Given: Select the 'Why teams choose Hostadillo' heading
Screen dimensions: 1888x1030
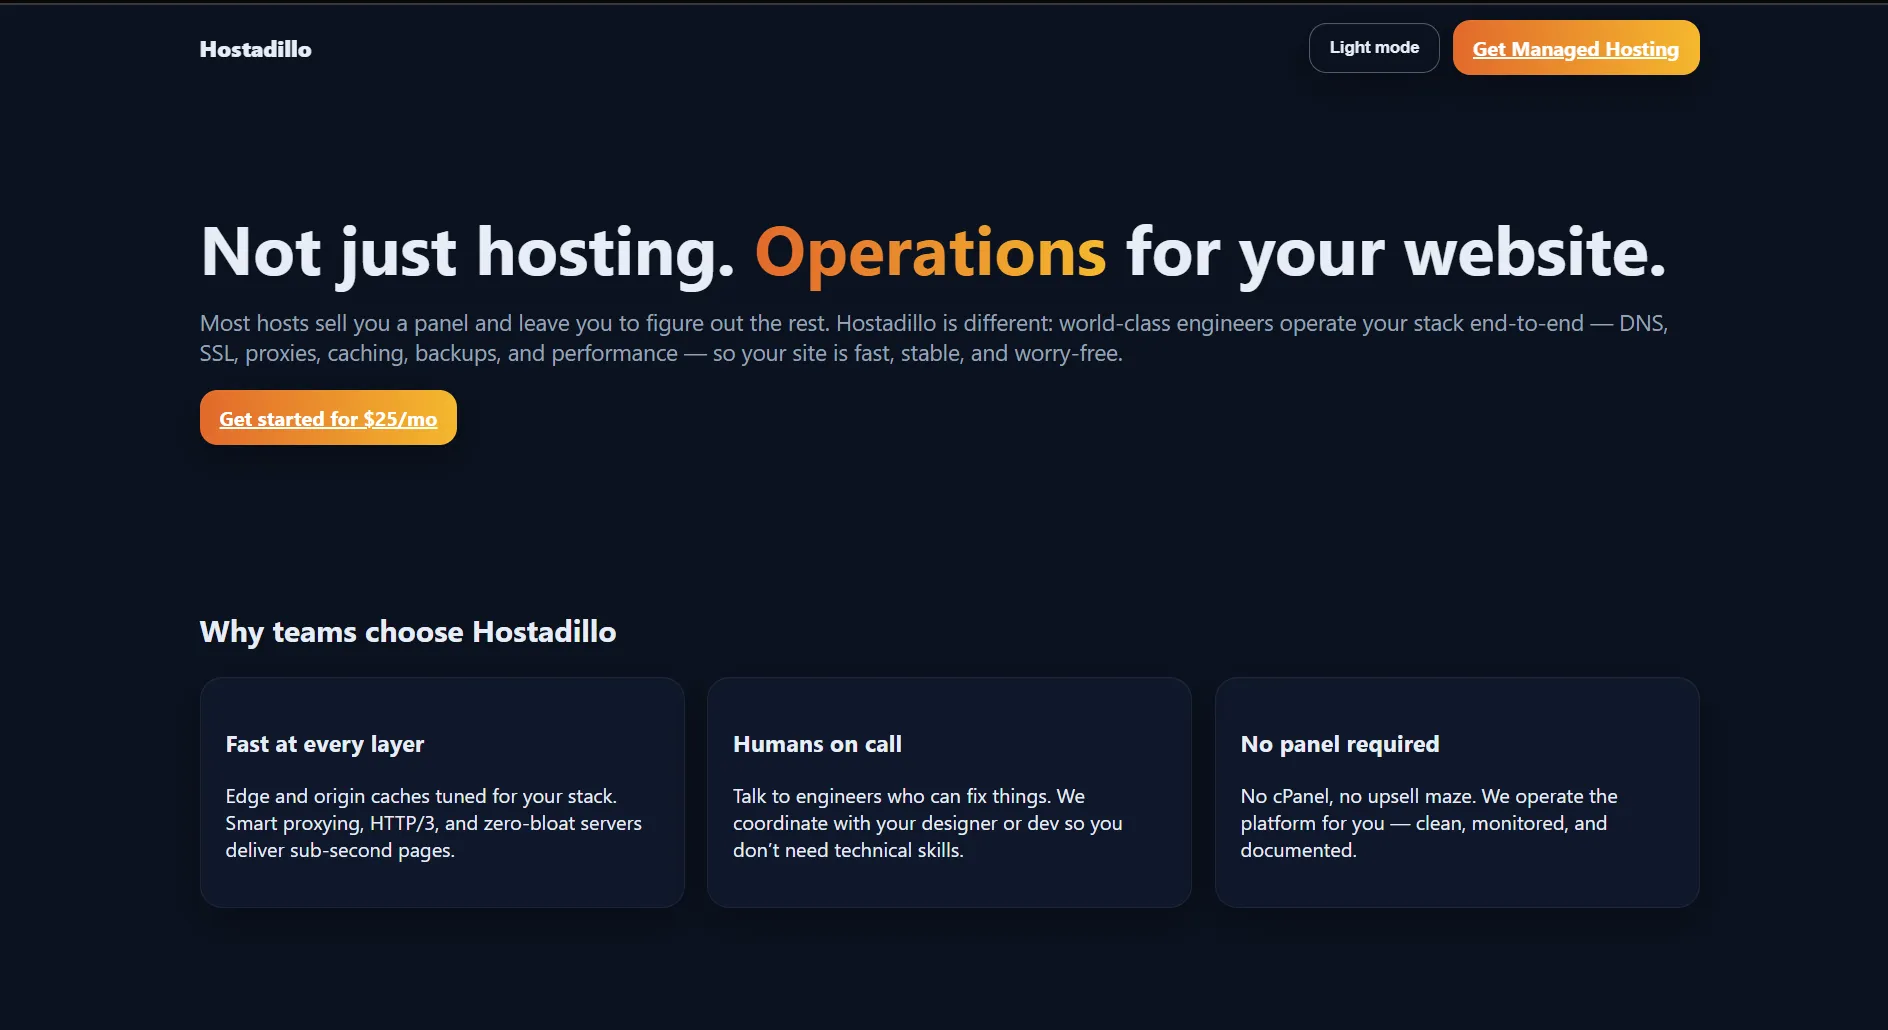Looking at the screenshot, I should pos(408,632).
